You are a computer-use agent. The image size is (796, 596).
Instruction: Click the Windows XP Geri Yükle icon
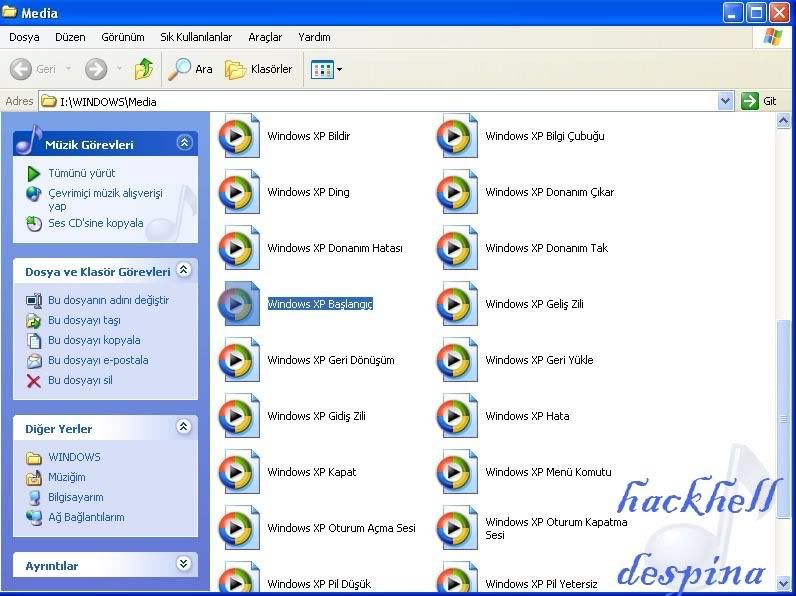(457, 360)
